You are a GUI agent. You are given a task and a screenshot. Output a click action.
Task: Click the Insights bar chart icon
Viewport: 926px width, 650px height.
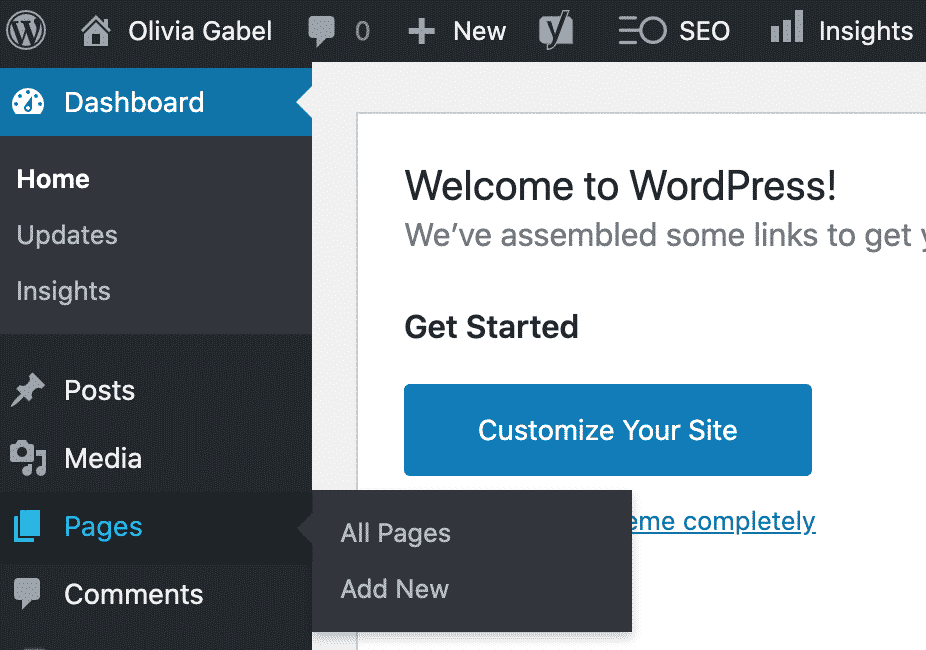click(787, 27)
